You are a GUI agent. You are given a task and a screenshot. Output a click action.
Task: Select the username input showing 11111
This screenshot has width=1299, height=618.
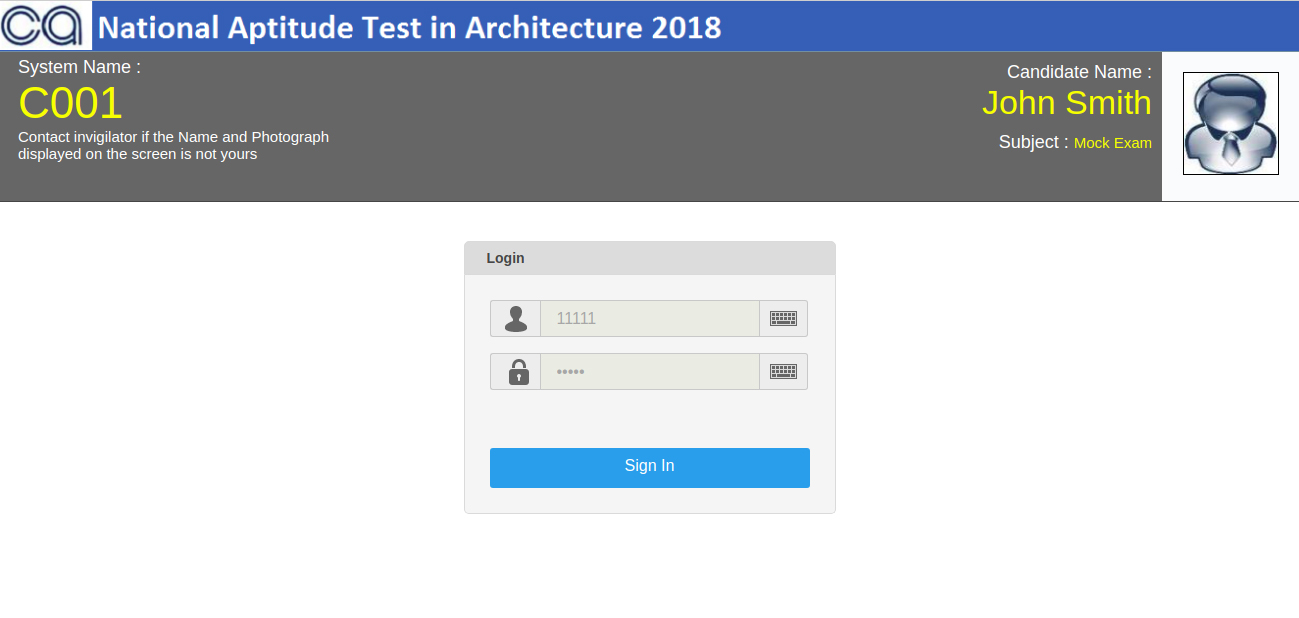point(650,318)
